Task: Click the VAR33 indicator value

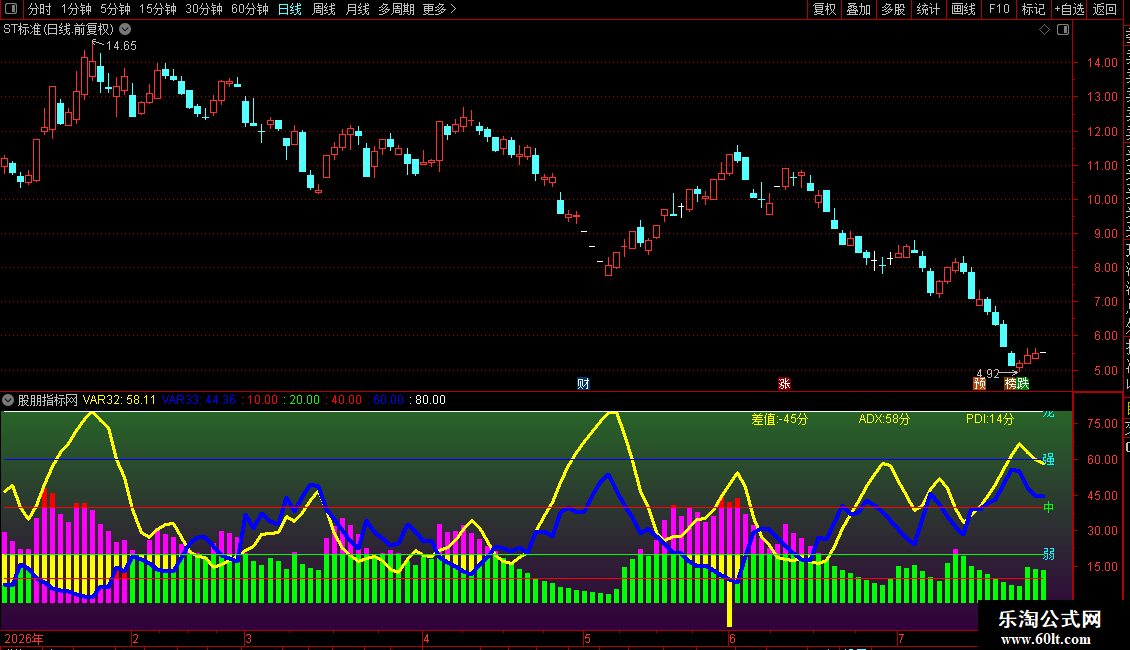Action: coord(199,400)
